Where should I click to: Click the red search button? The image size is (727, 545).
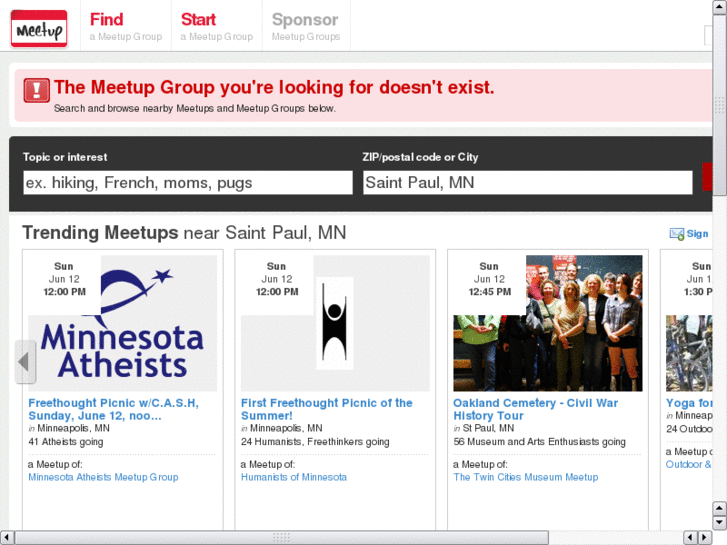point(707,177)
